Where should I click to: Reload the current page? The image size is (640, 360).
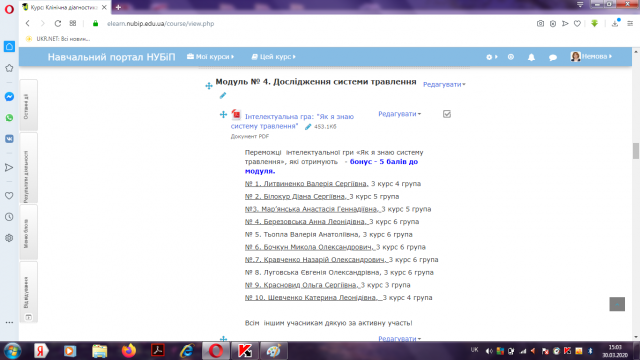click(x=58, y=24)
